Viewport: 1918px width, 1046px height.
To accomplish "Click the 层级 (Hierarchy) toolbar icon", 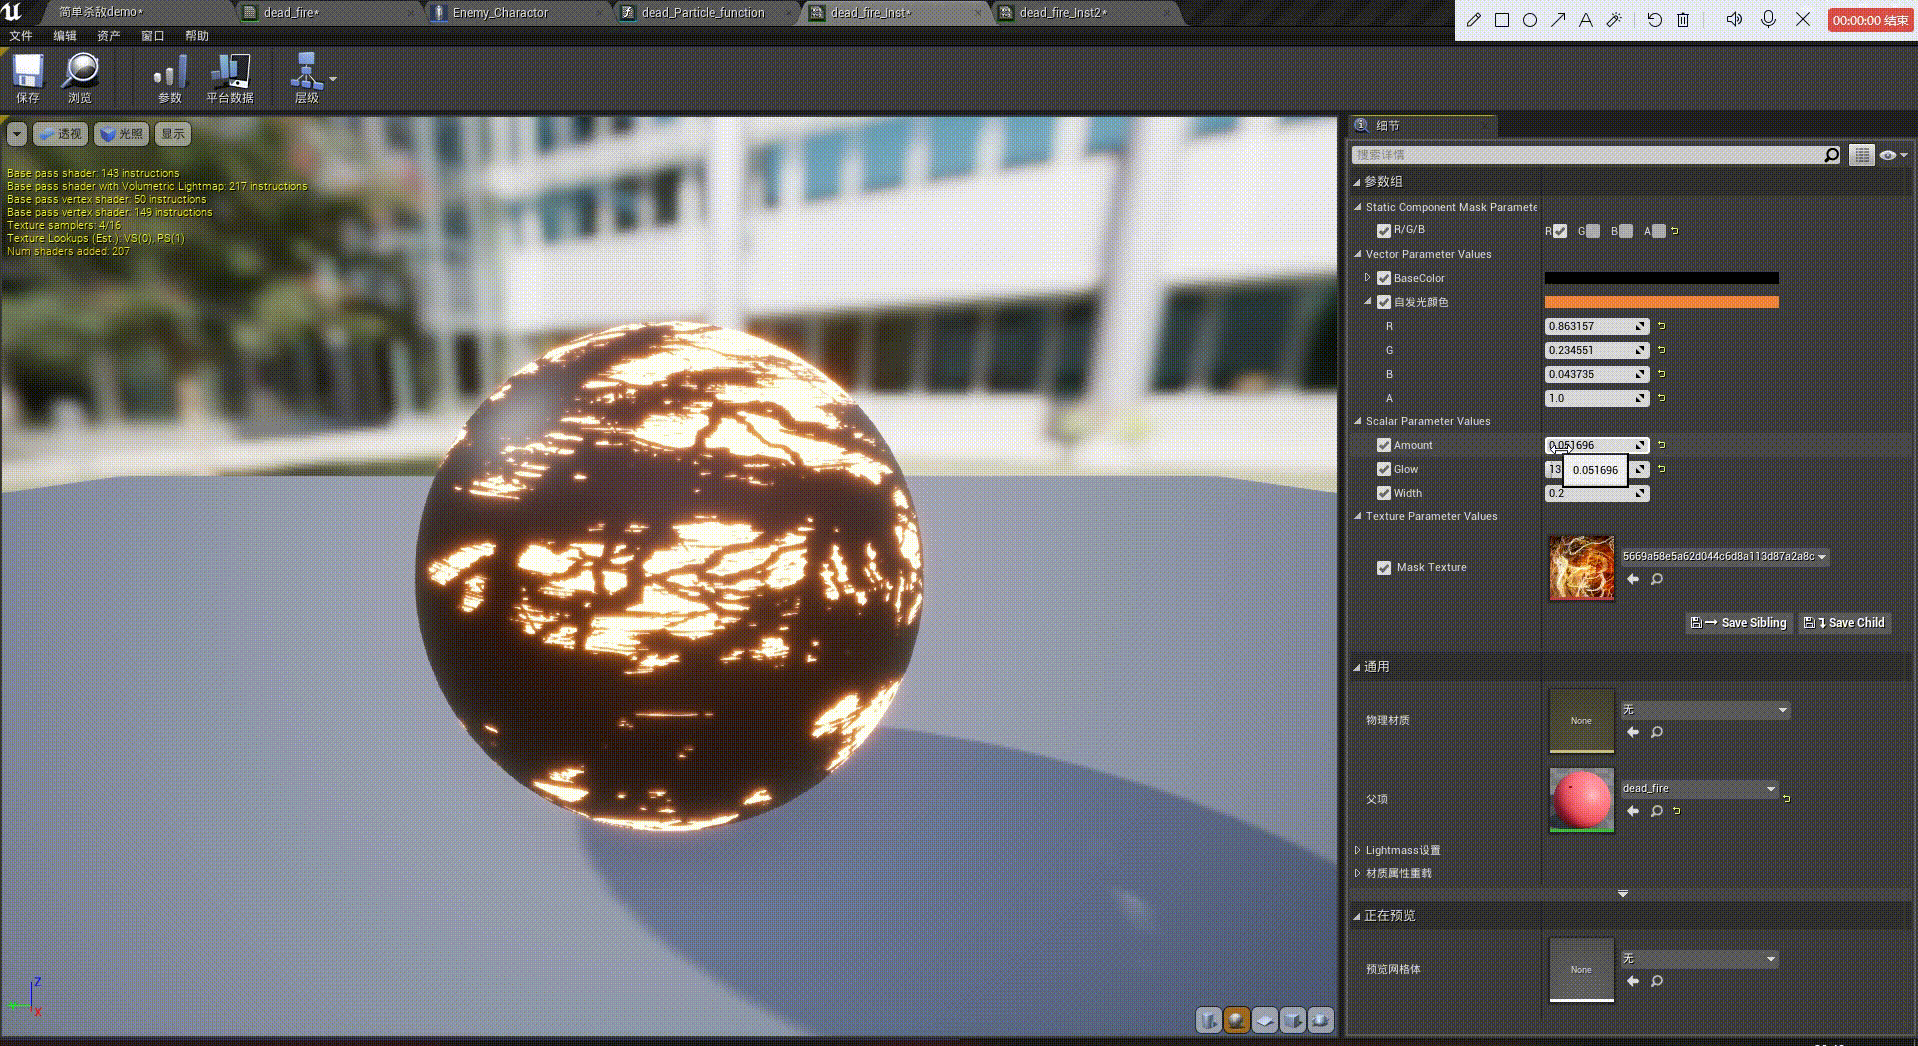I will [x=307, y=78].
